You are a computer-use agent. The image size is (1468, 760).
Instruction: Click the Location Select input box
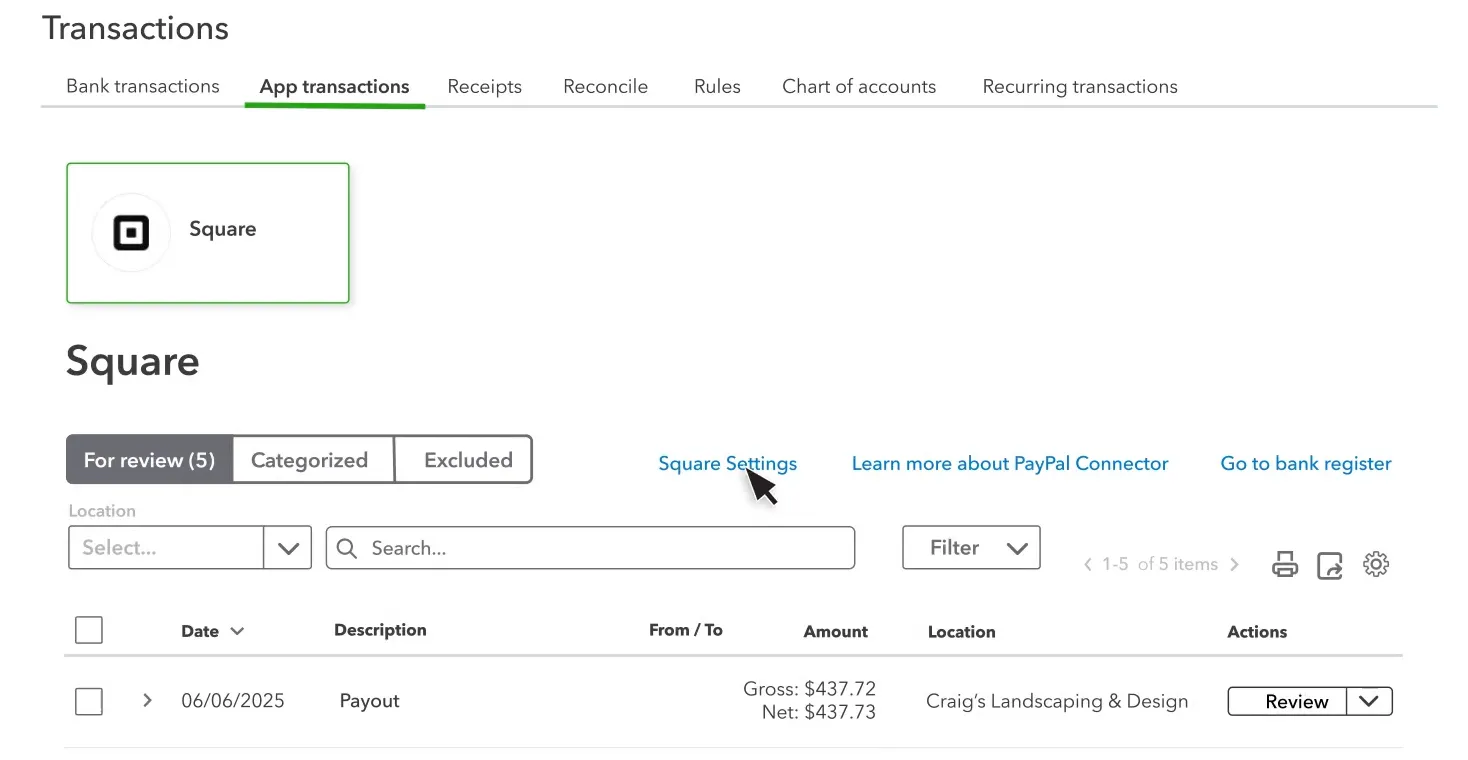pyautogui.click(x=166, y=548)
